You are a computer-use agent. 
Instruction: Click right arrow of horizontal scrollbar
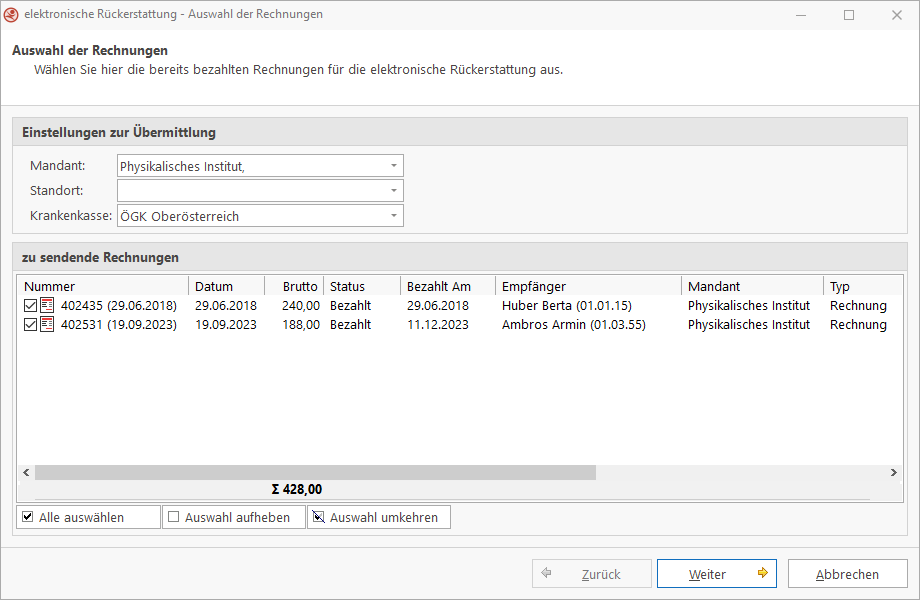(894, 472)
